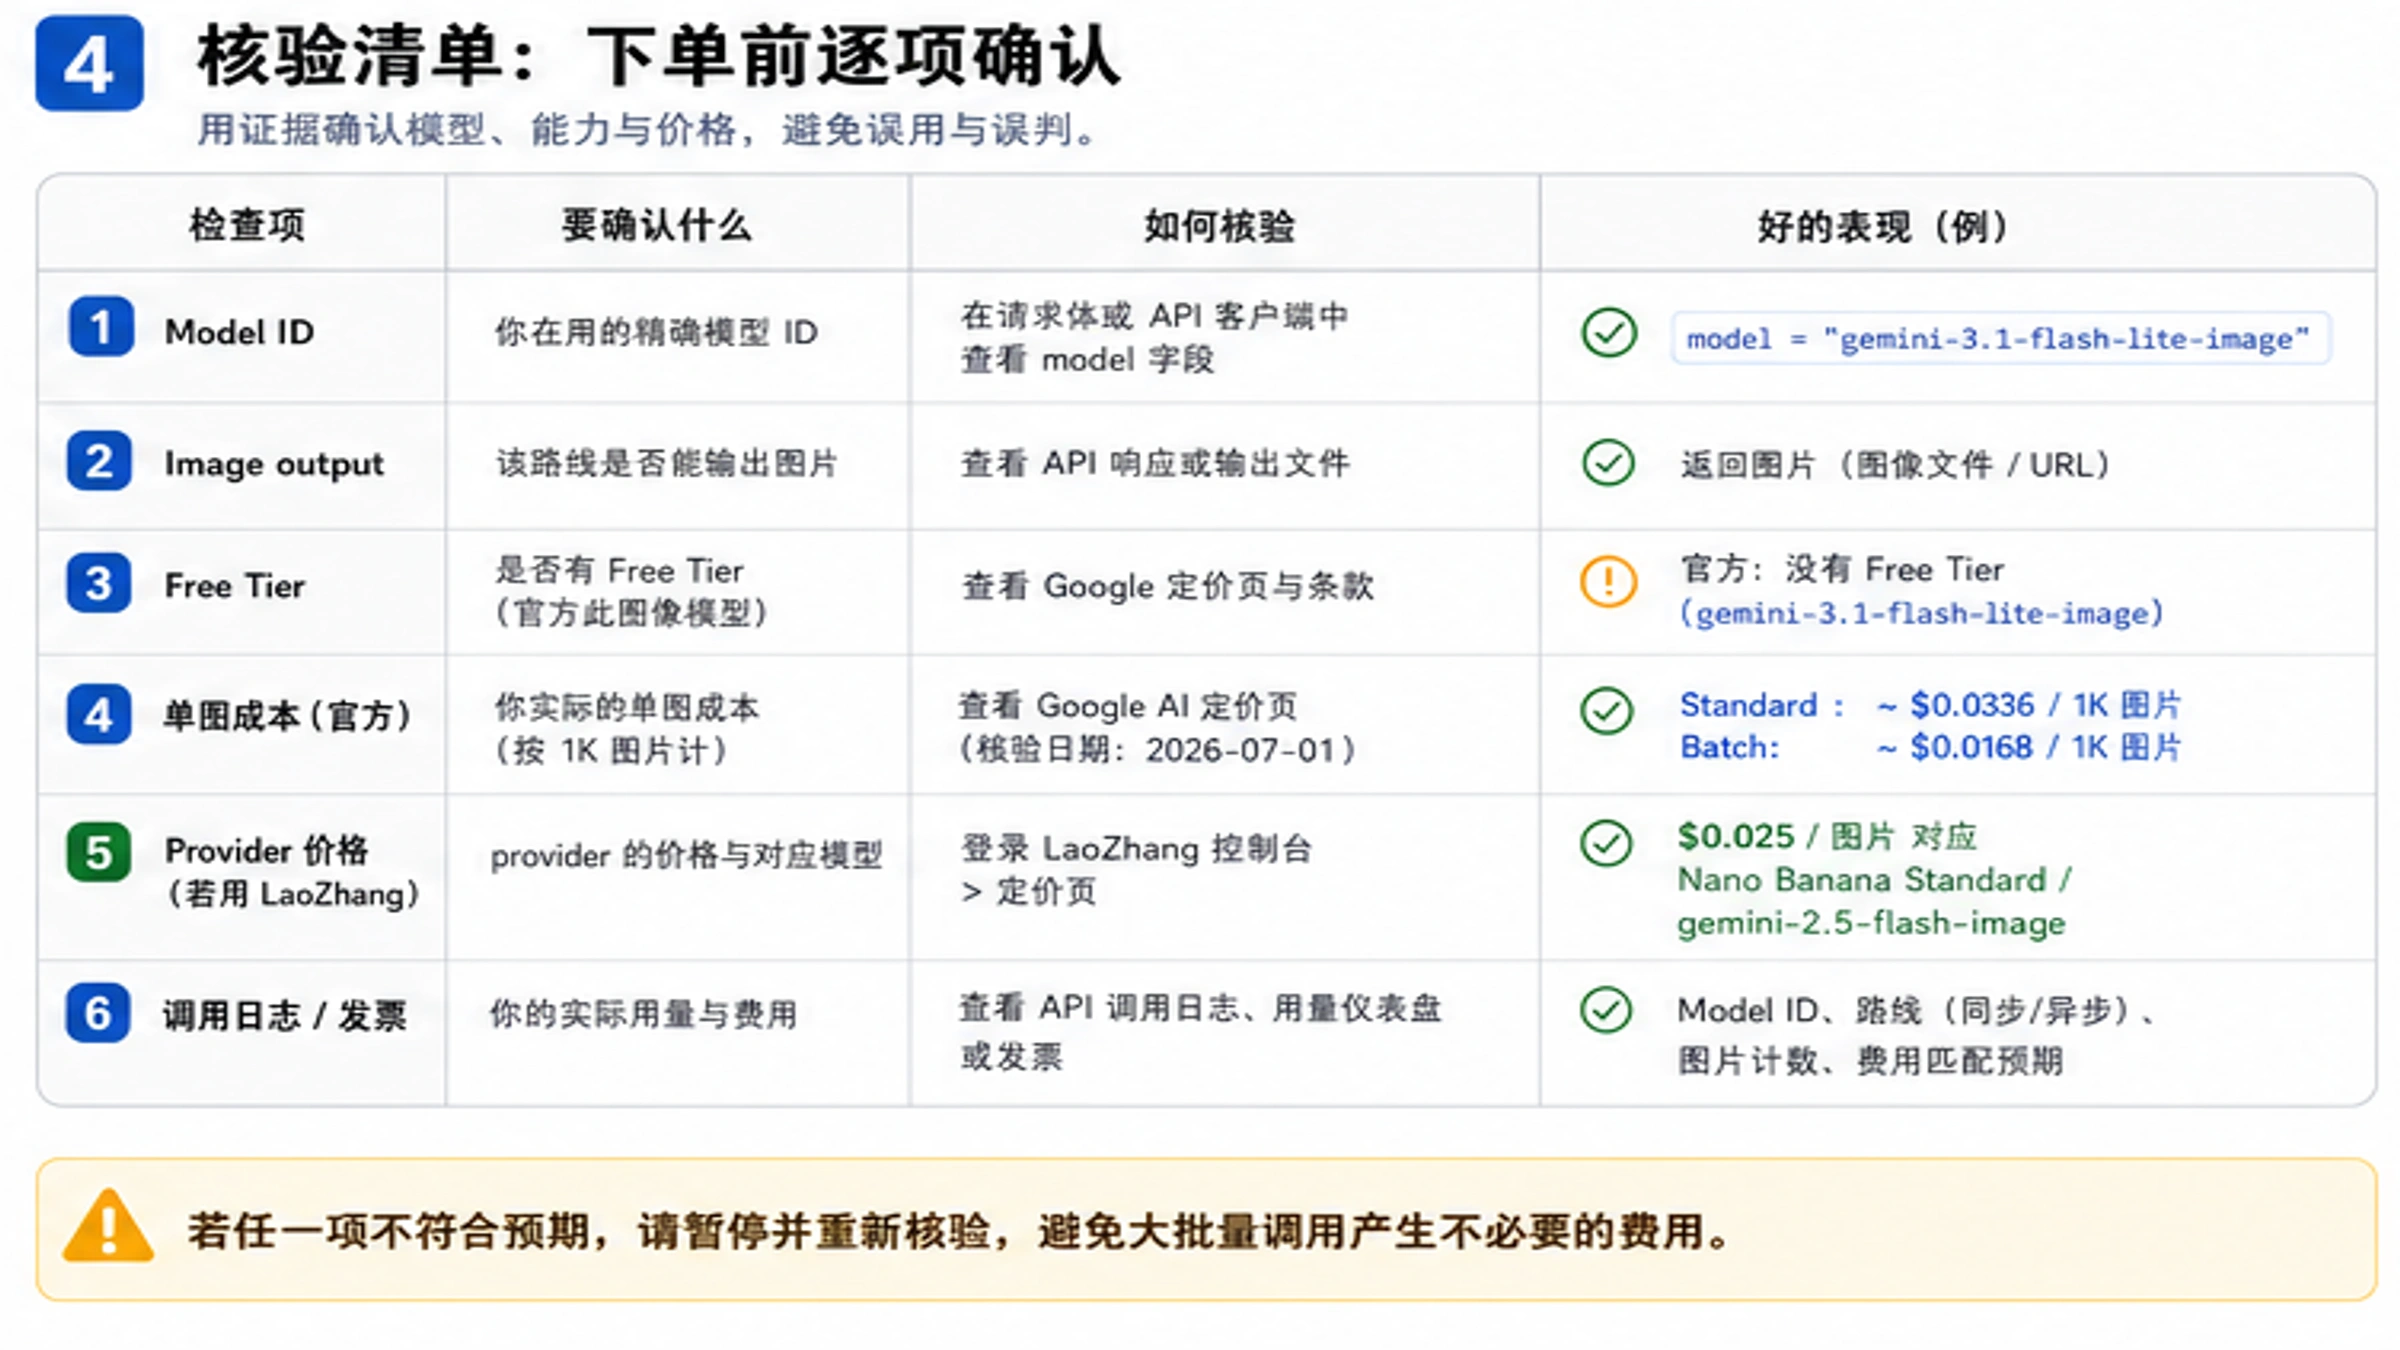Screen dimensions: 2400x1350
Task: Click the 检查项 column header
Action: point(247,225)
